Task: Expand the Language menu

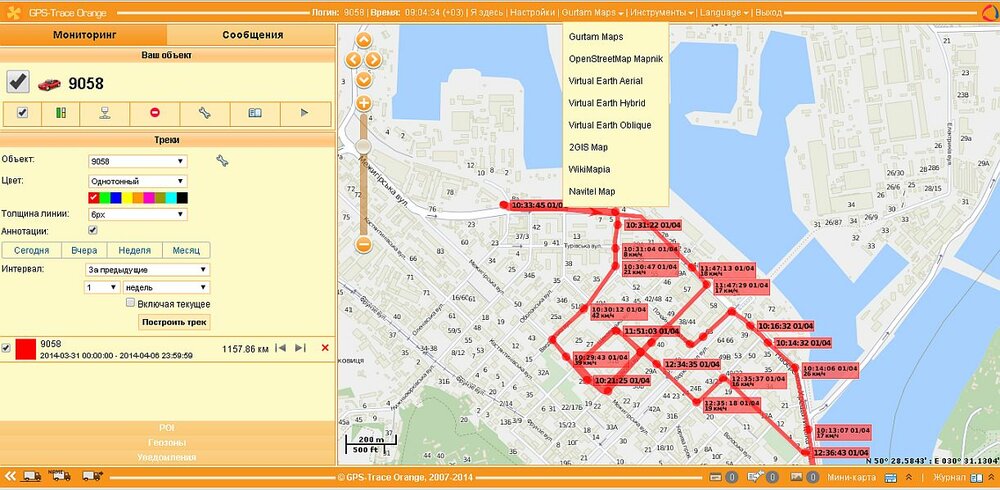Action: [x=724, y=12]
